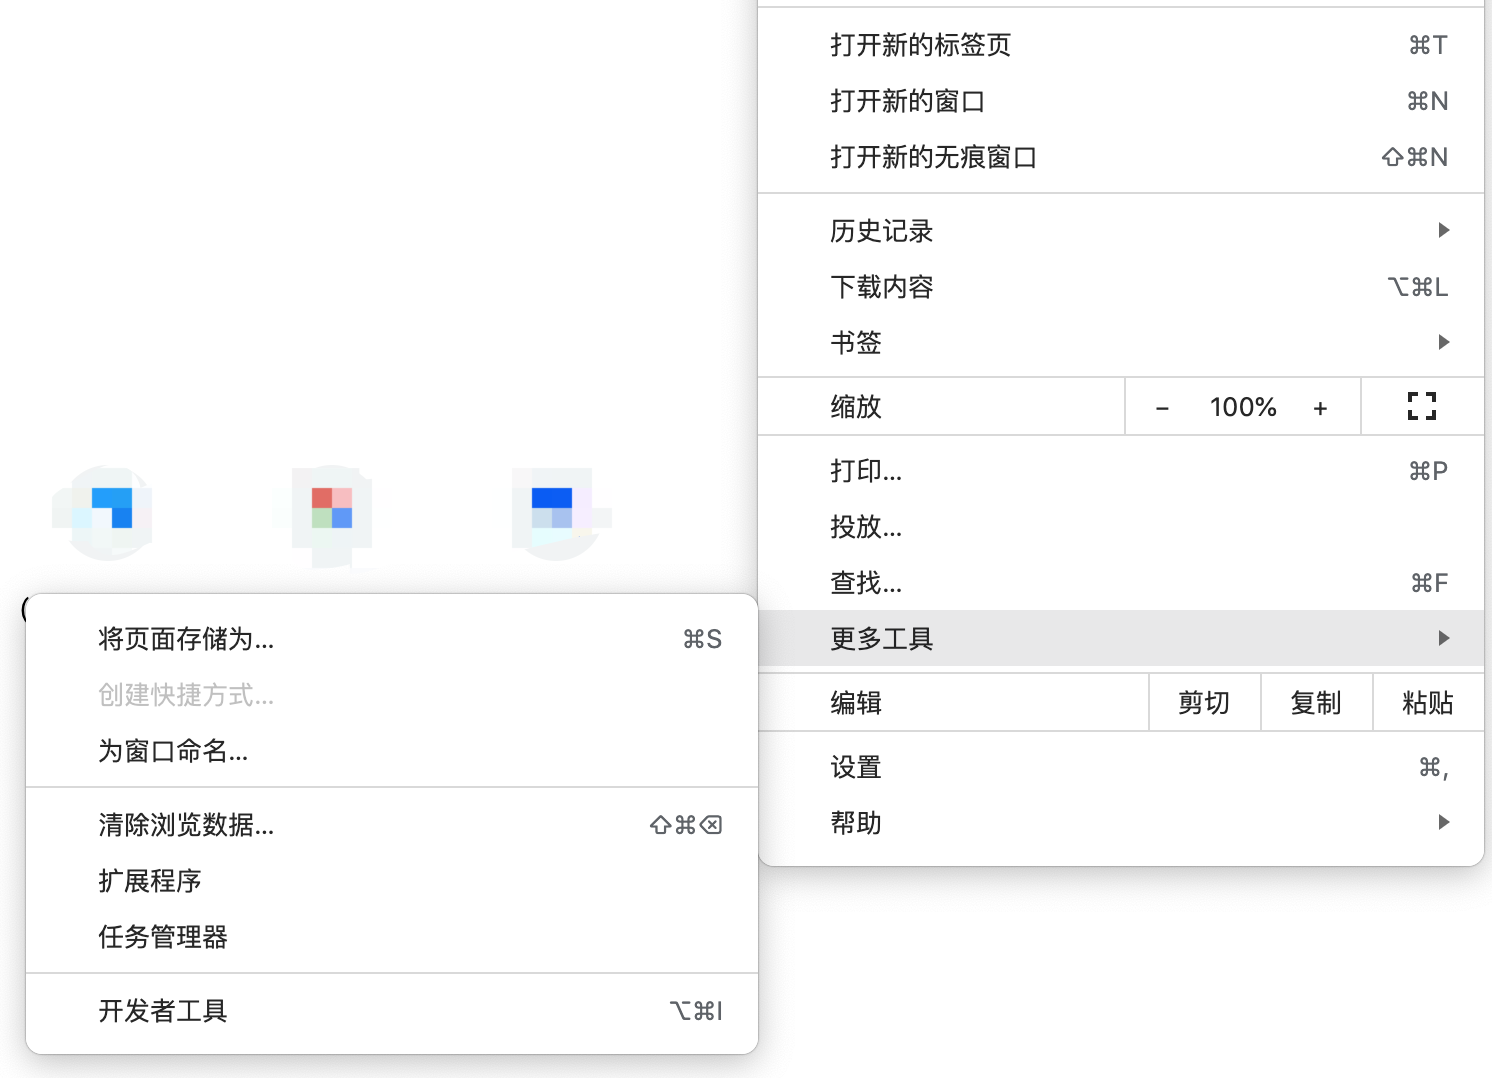This screenshot has width=1492, height=1078.
Task: Enter full screen via the fullscreen icon
Action: pos(1422,406)
